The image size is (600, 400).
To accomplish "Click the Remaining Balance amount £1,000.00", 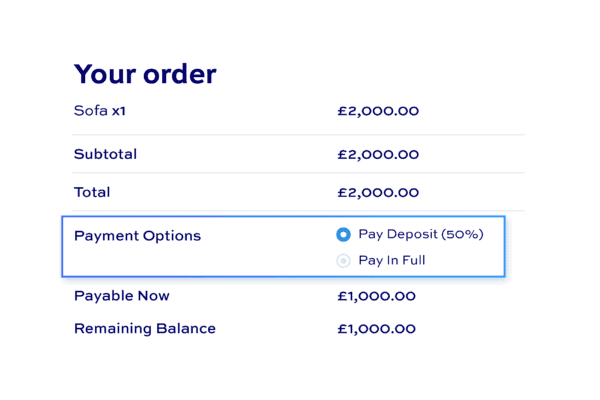I will click(x=377, y=329).
